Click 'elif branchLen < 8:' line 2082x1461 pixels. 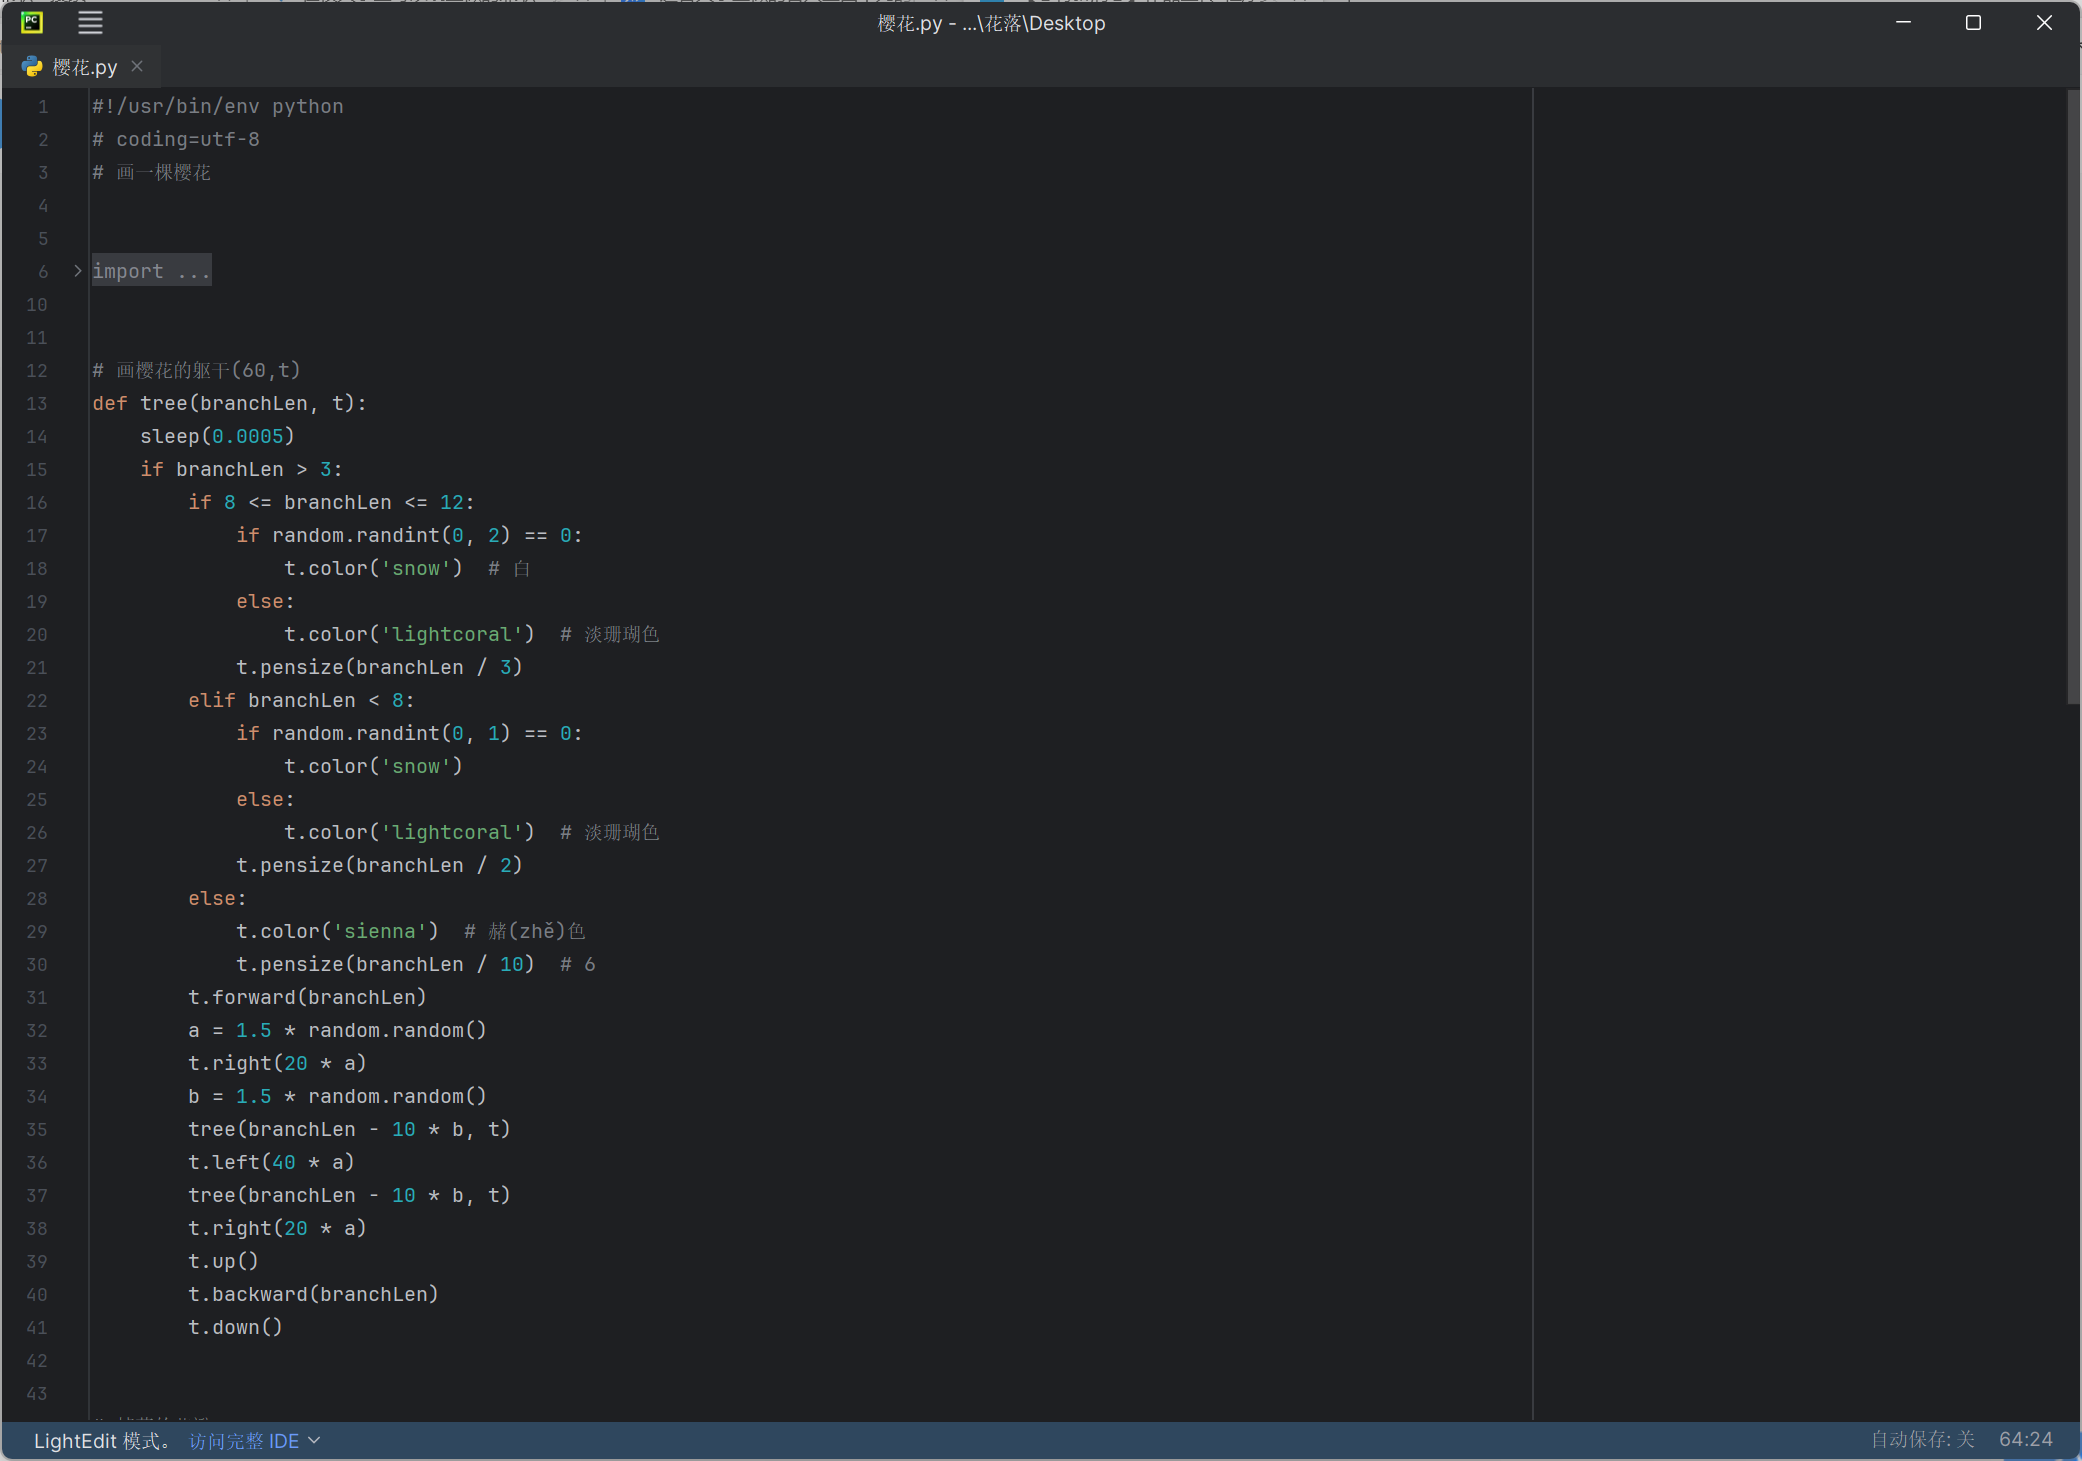pos(301,700)
